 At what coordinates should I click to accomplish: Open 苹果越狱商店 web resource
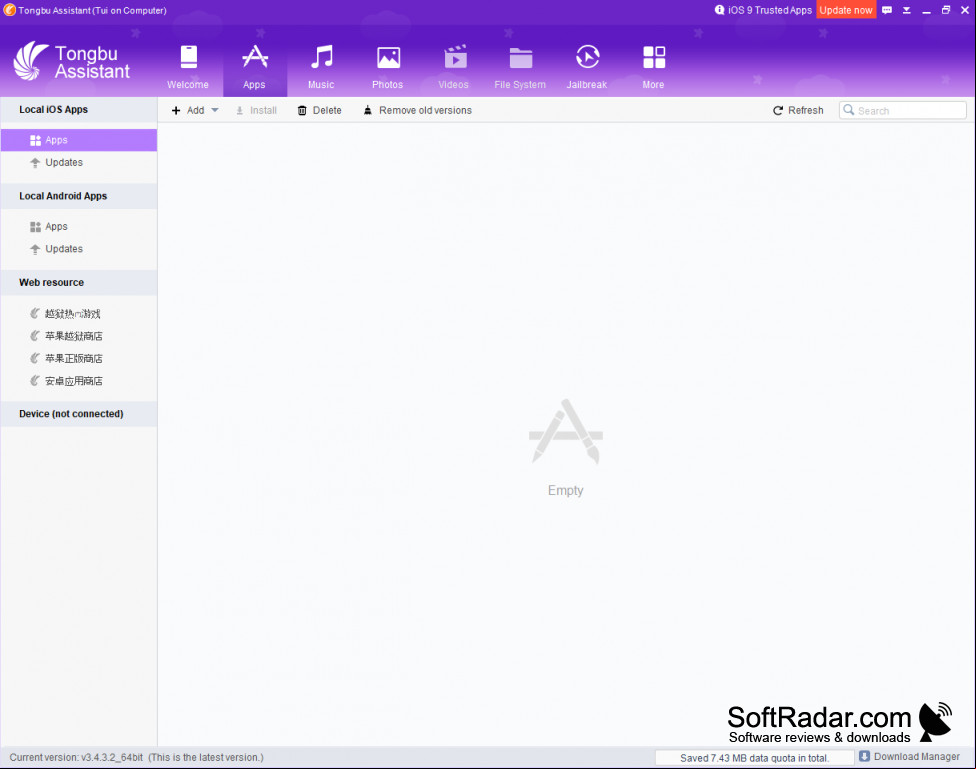(x=73, y=336)
